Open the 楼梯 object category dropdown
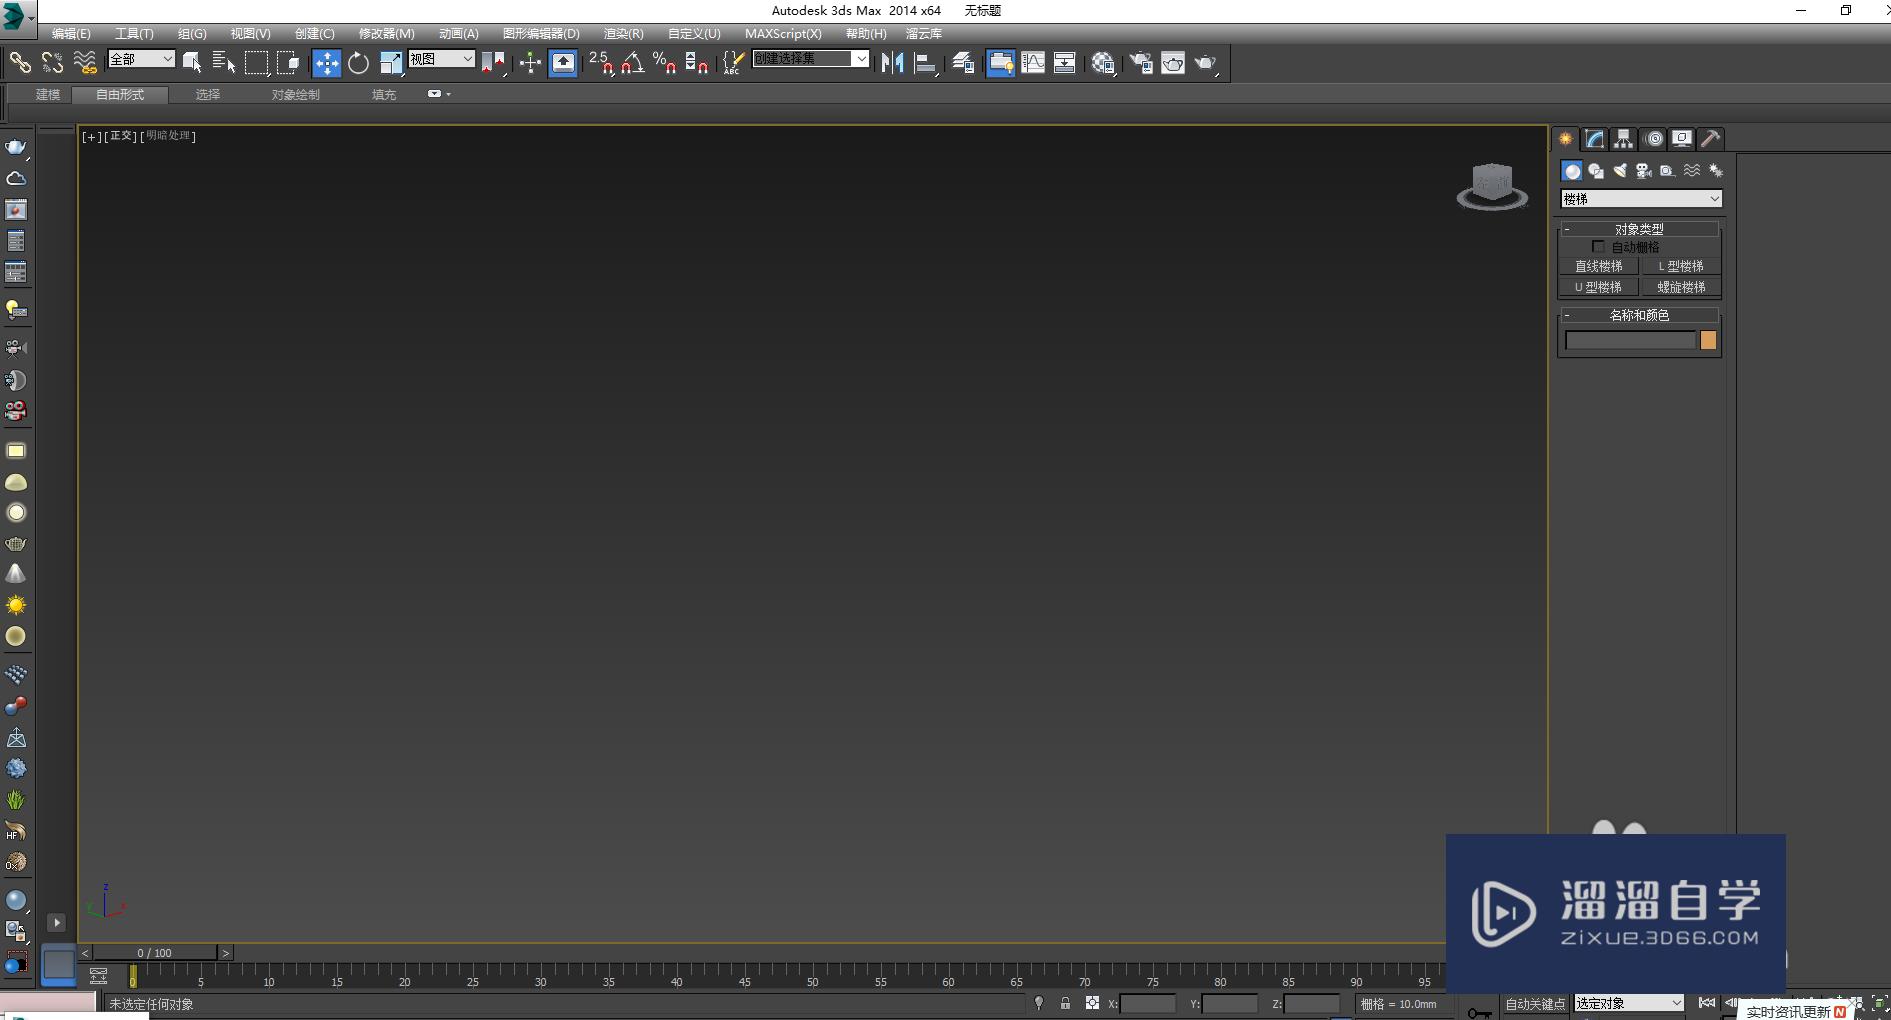 click(1641, 199)
